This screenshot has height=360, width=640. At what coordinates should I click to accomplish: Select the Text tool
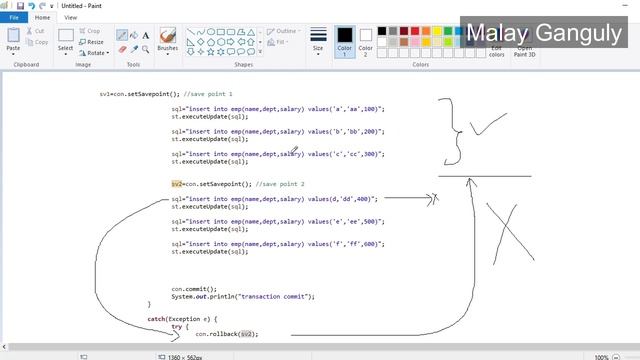coord(146,36)
